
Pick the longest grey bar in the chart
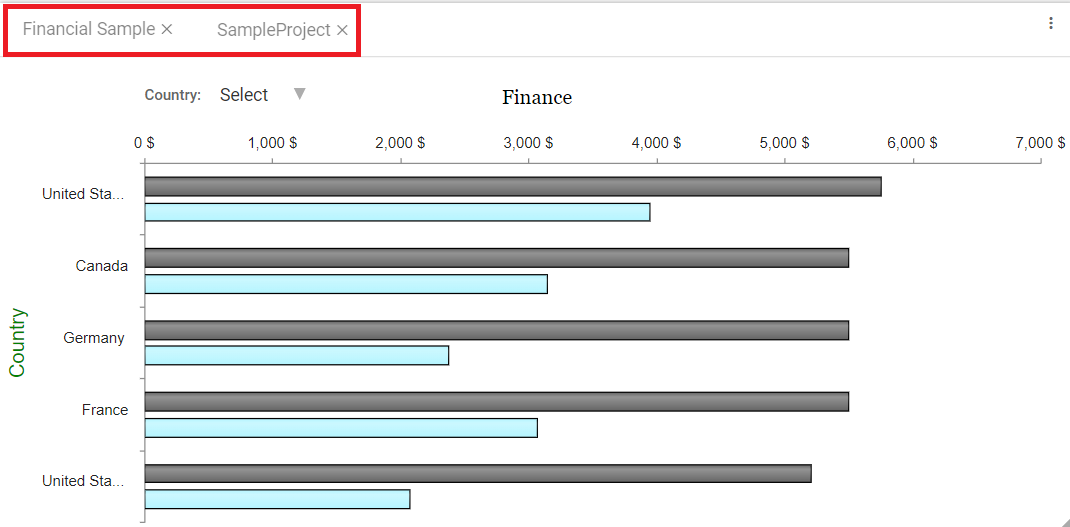512,187
